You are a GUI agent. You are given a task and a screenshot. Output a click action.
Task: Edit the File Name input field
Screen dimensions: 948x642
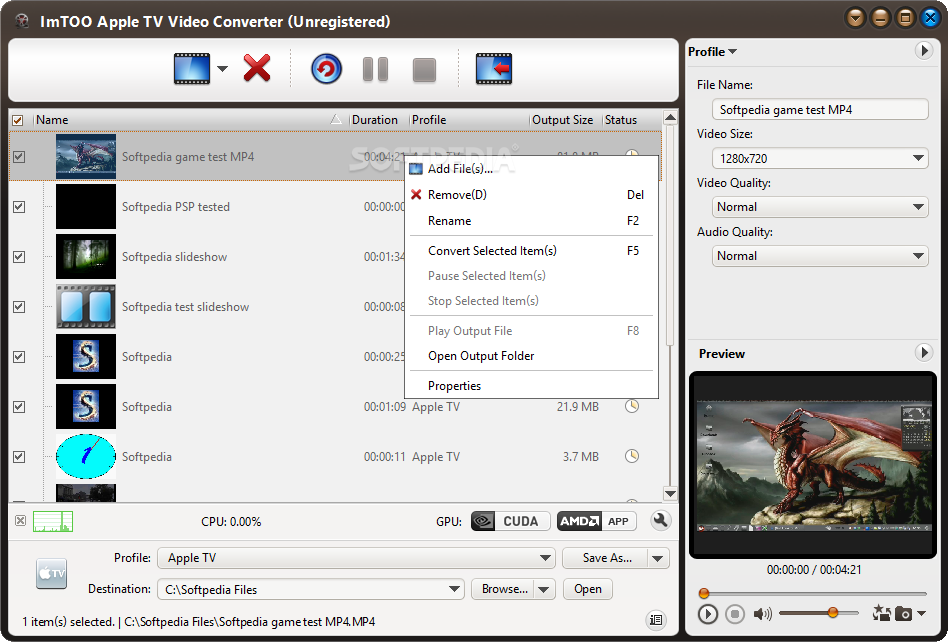click(x=820, y=109)
